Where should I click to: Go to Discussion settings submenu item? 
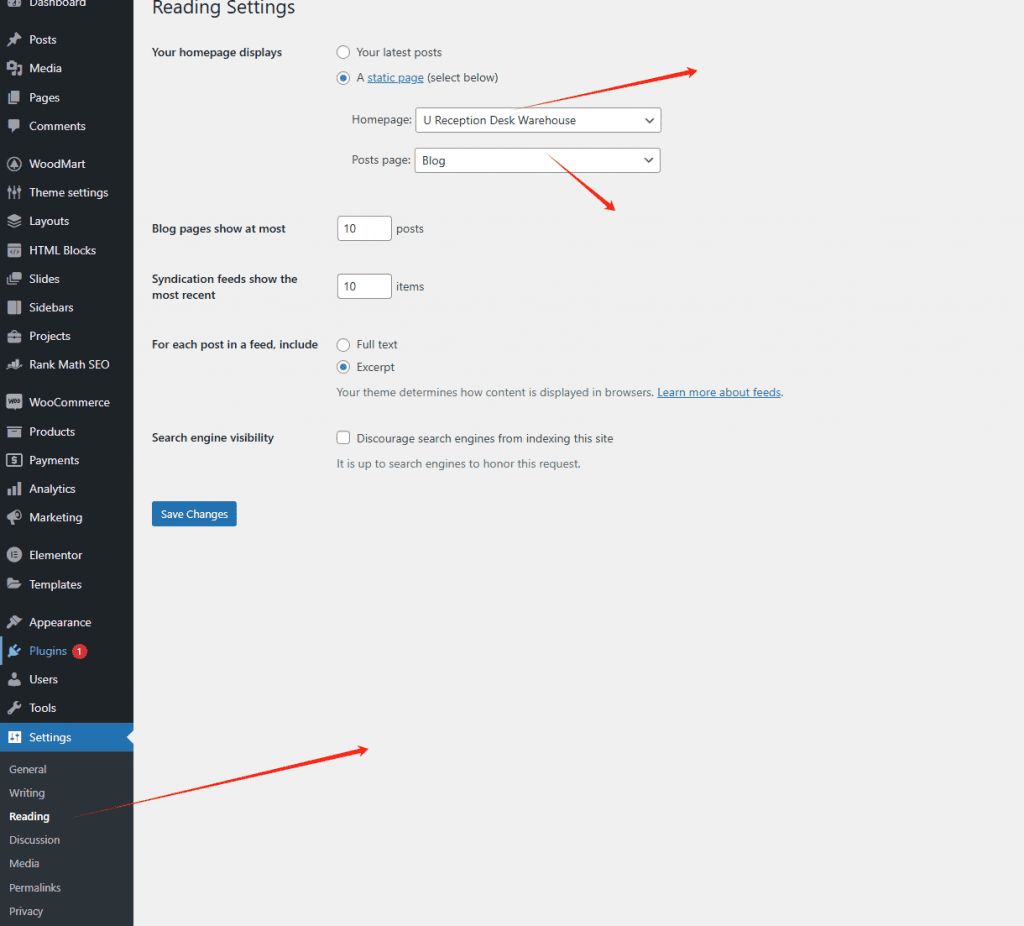coord(35,840)
